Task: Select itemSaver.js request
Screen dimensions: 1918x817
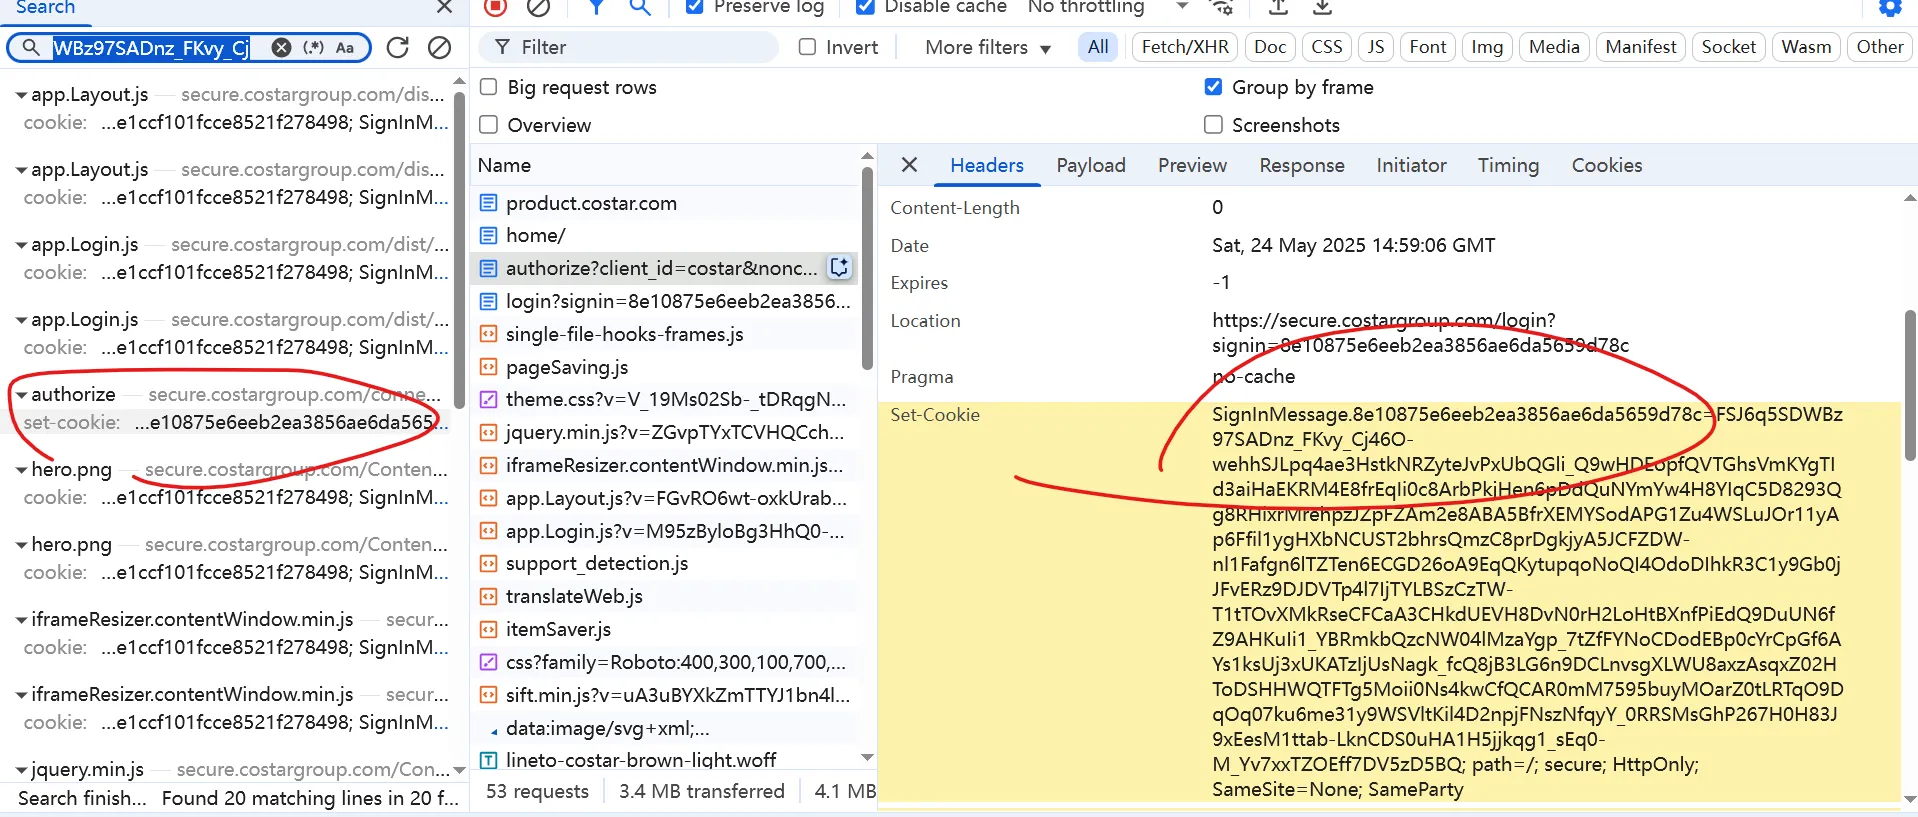Action: click(665, 629)
